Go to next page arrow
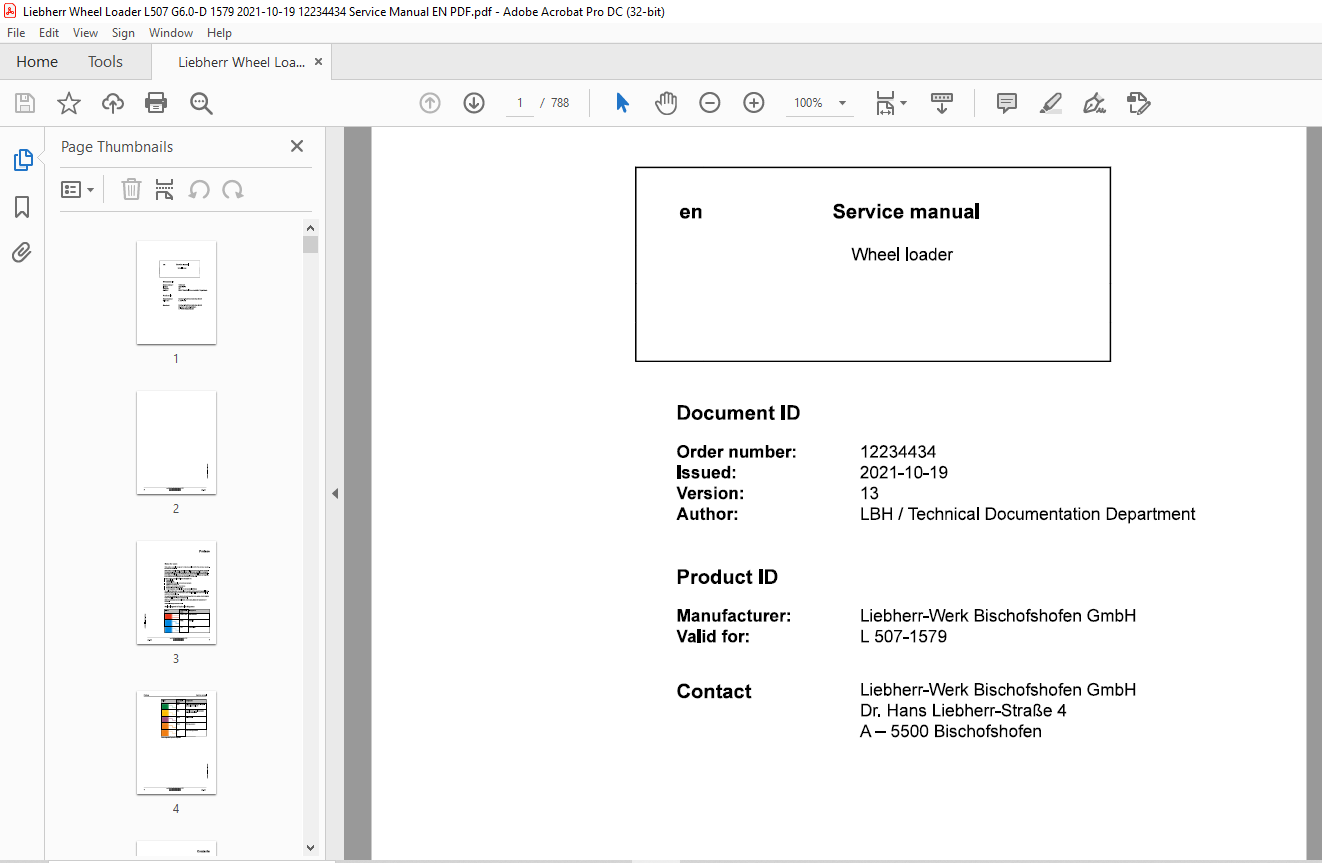The height and width of the screenshot is (863, 1322). 474,103
